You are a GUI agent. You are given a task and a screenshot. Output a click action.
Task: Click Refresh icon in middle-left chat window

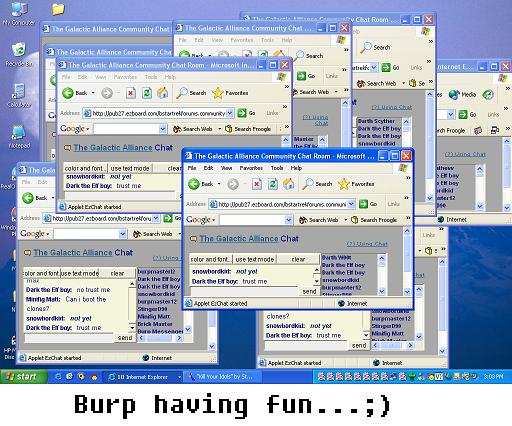point(147,93)
